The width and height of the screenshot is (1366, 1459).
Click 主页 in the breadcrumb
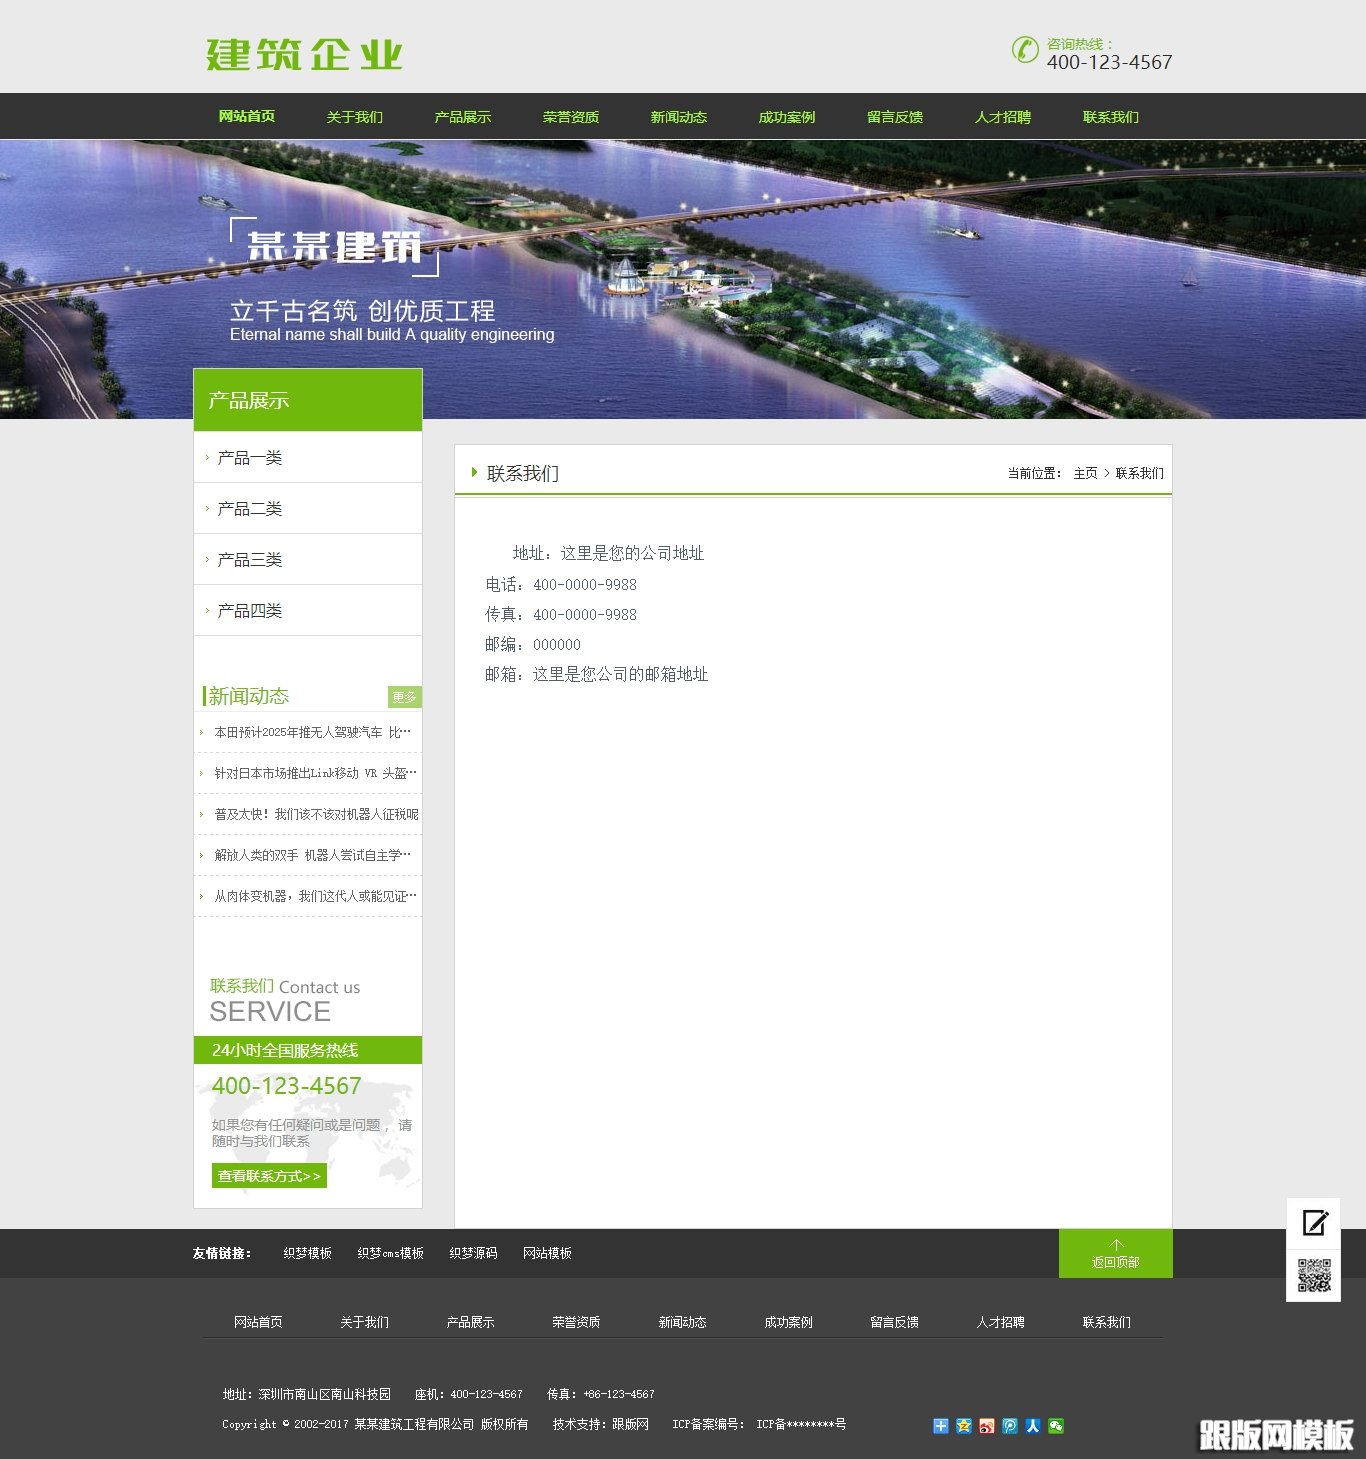coord(1085,473)
